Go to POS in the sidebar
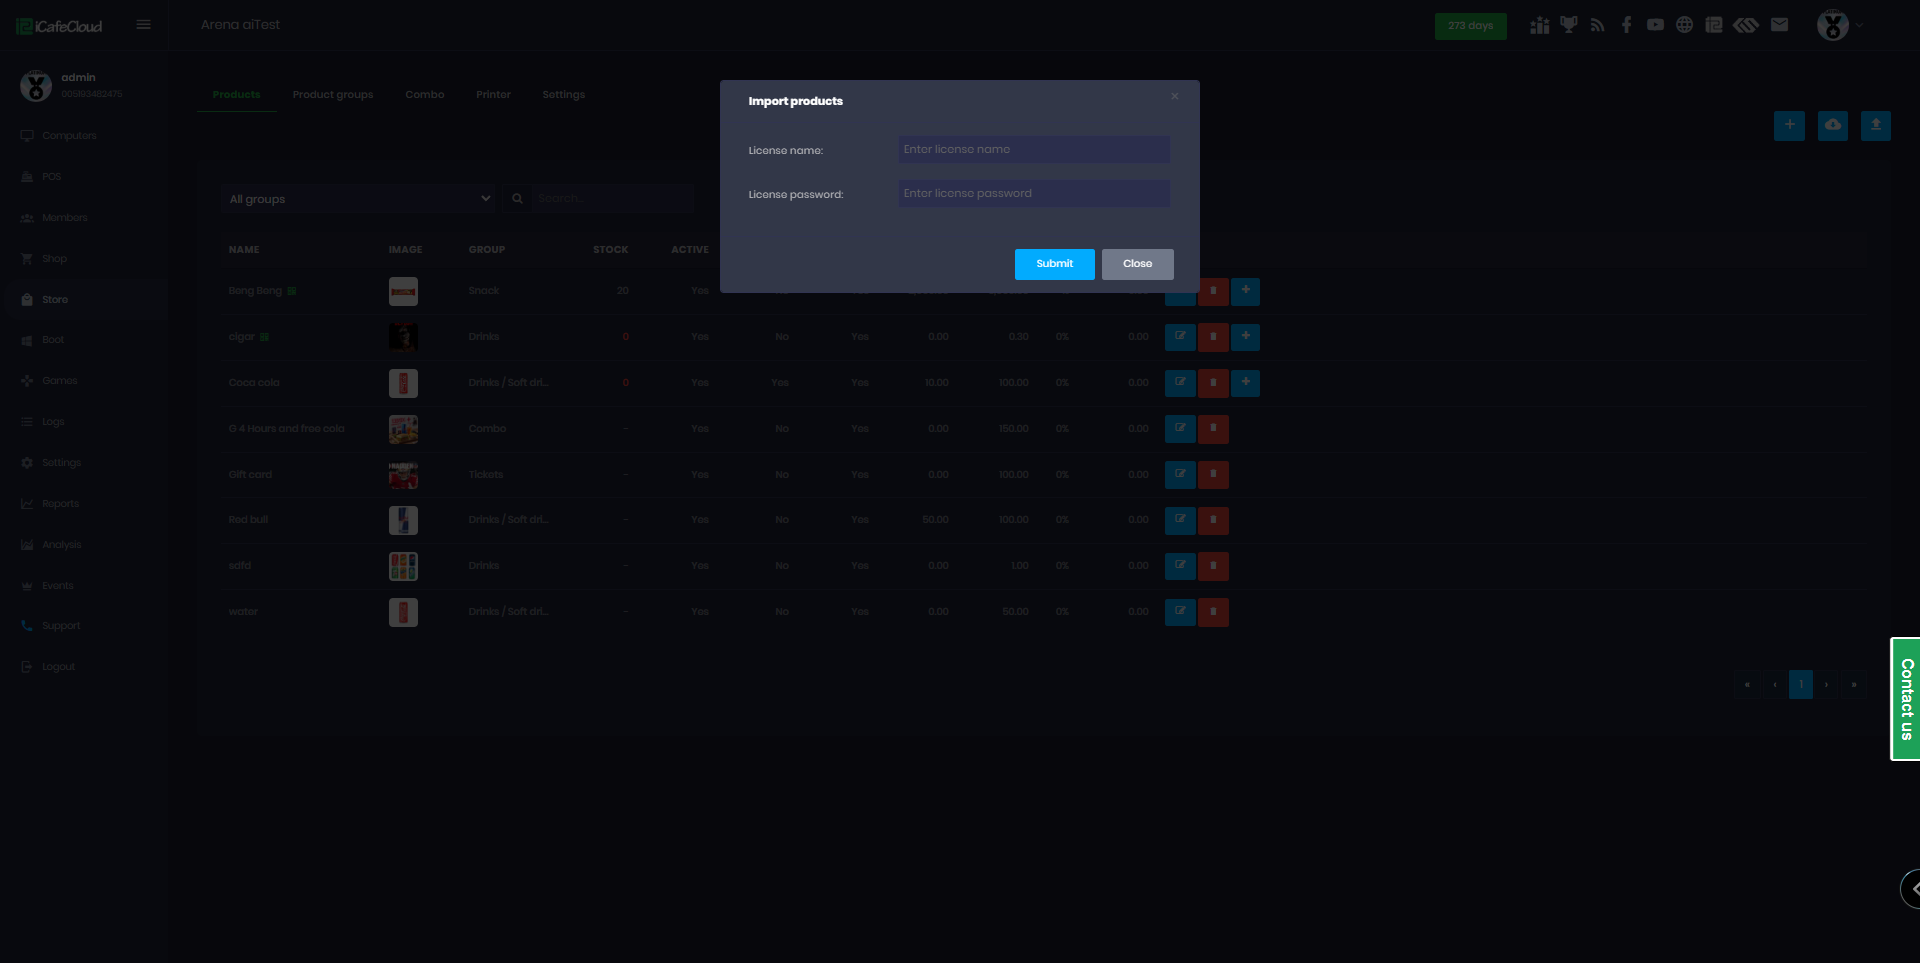1920x963 pixels. [x=51, y=177]
